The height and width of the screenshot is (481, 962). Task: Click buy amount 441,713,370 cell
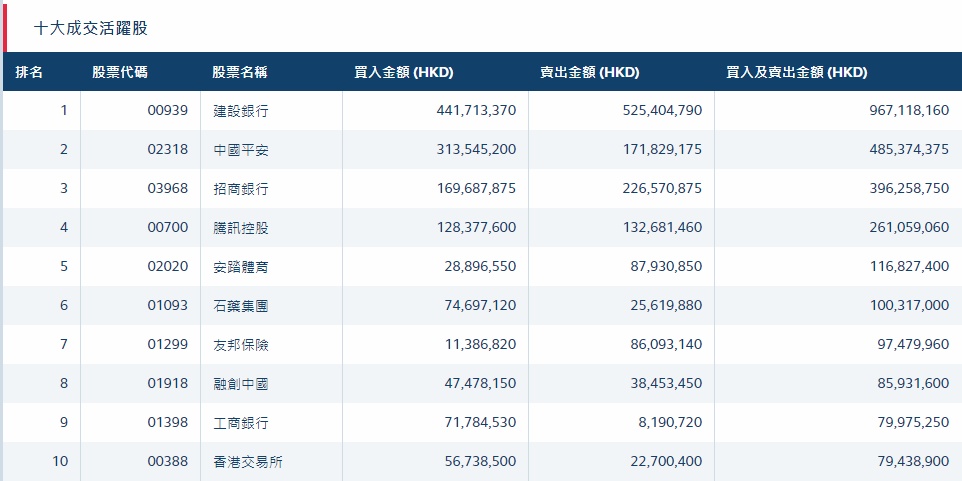(x=476, y=111)
